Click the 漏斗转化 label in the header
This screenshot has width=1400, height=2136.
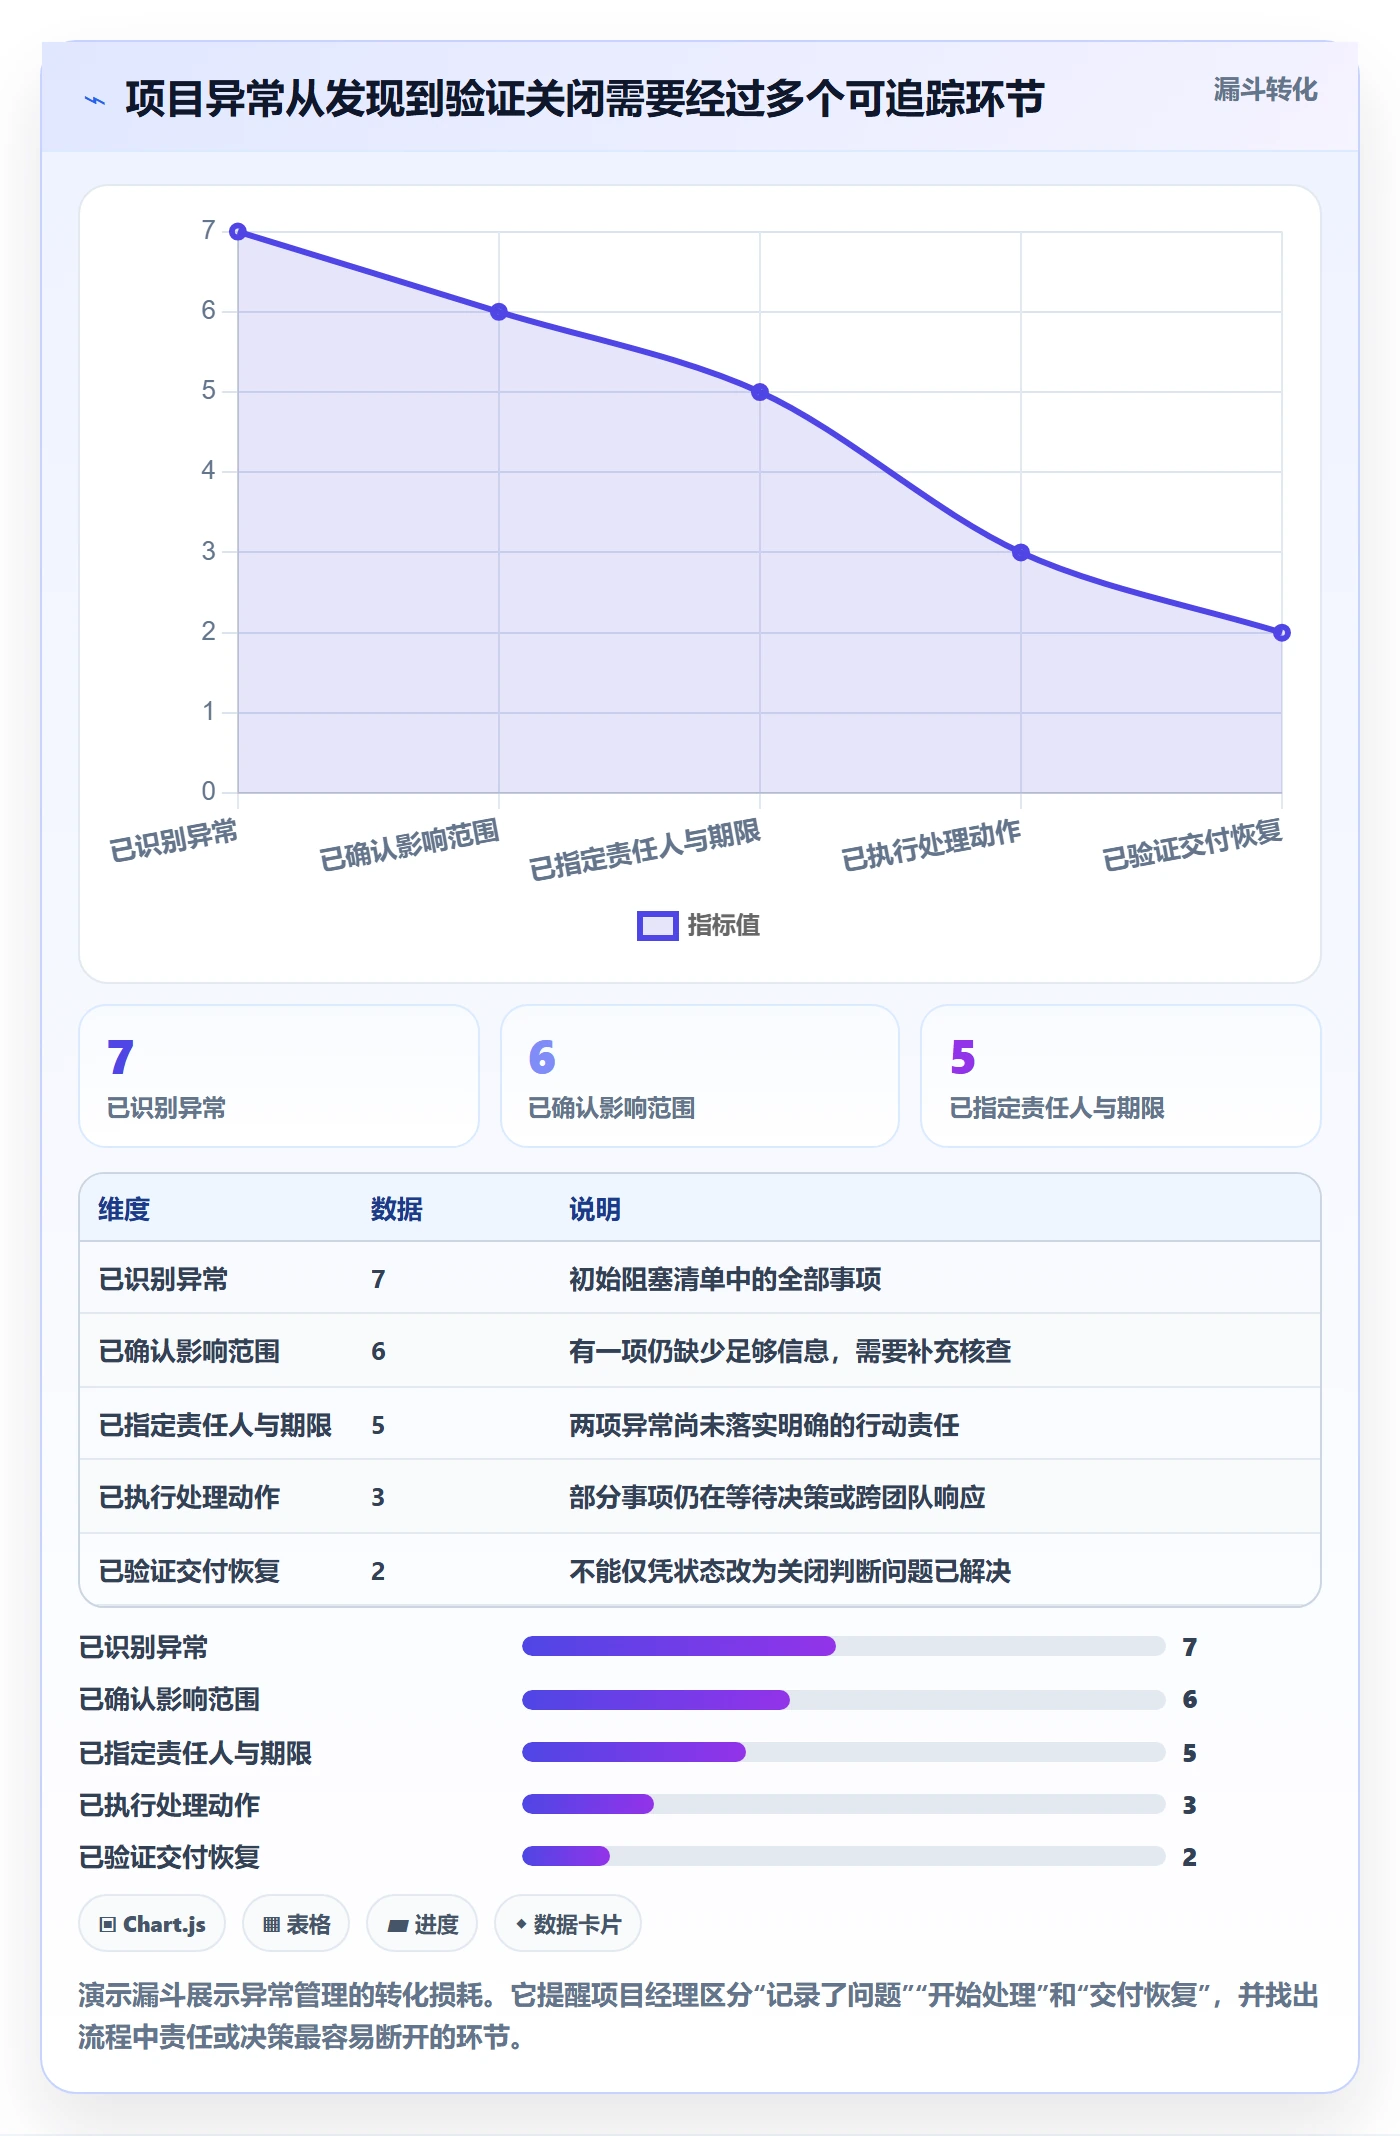(1265, 90)
